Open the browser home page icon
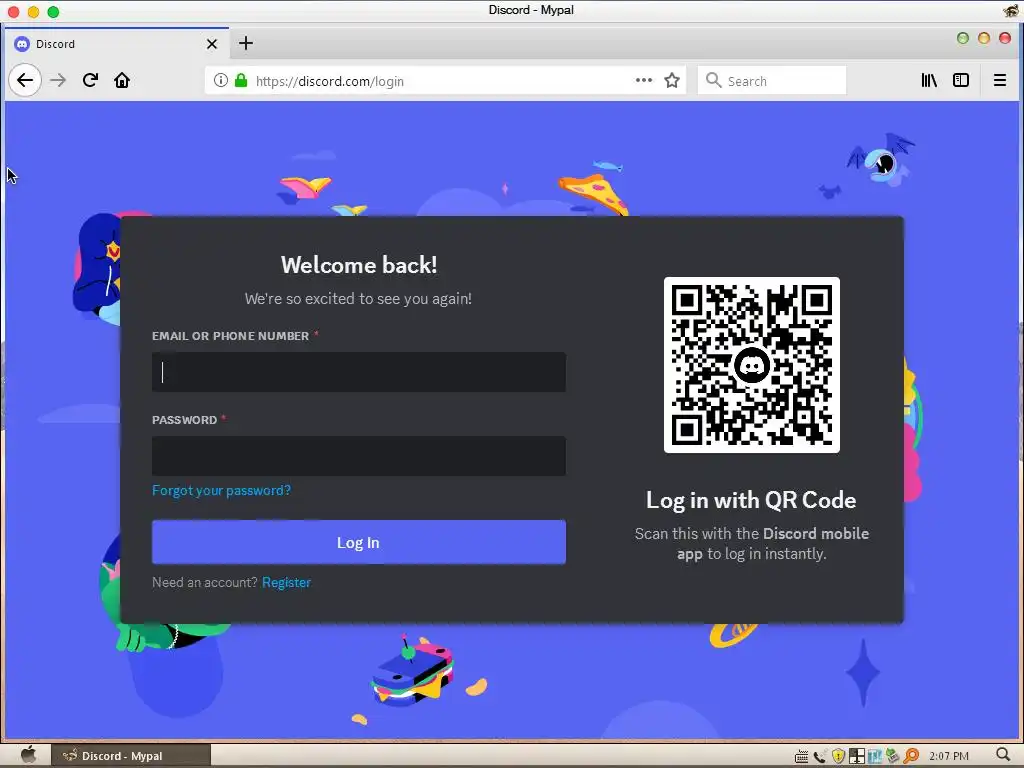This screenshot has height=768, width=1024. click(x=122, y=80)
